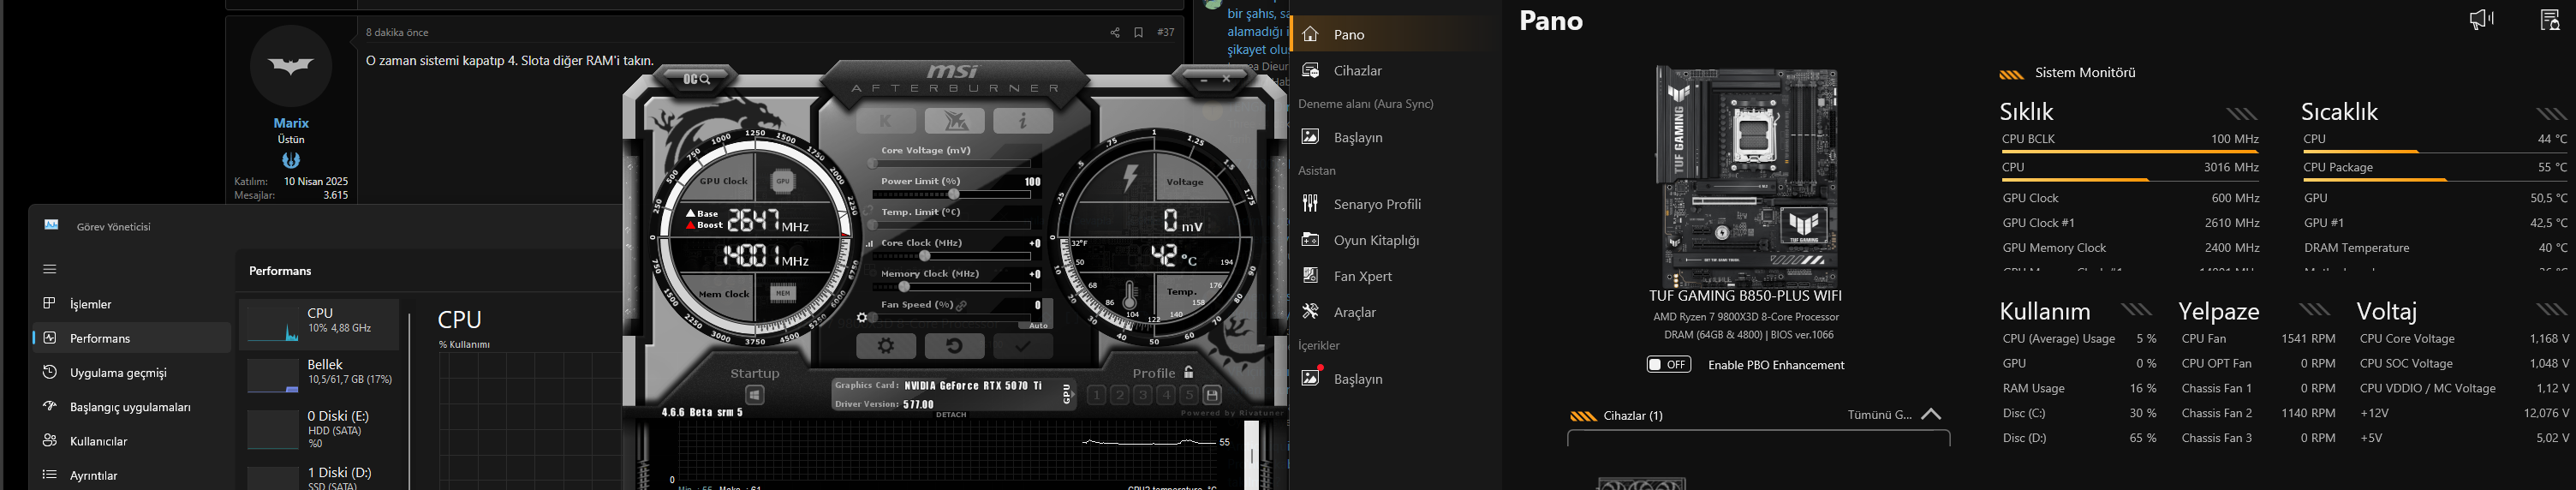Screen dimensions: 2576x490
Task: Toggle Enable PBO Enhancement switch
Action: [1669, 364]
